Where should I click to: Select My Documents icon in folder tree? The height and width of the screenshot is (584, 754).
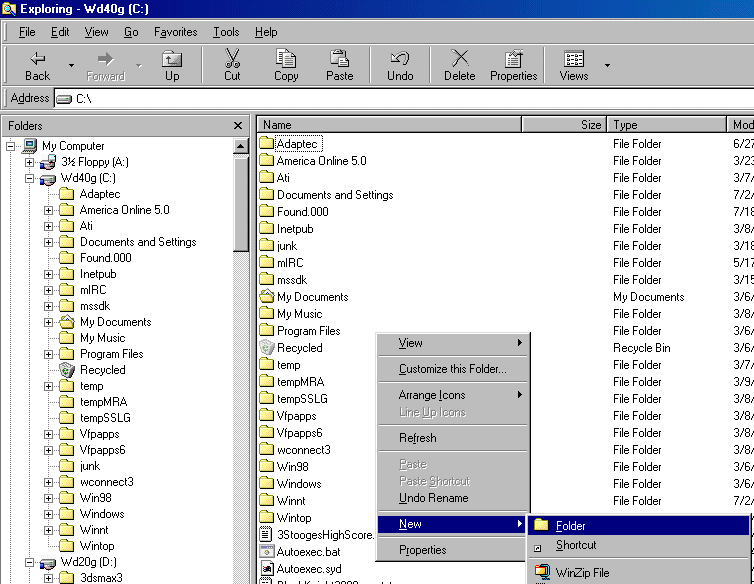coord(67,322)
